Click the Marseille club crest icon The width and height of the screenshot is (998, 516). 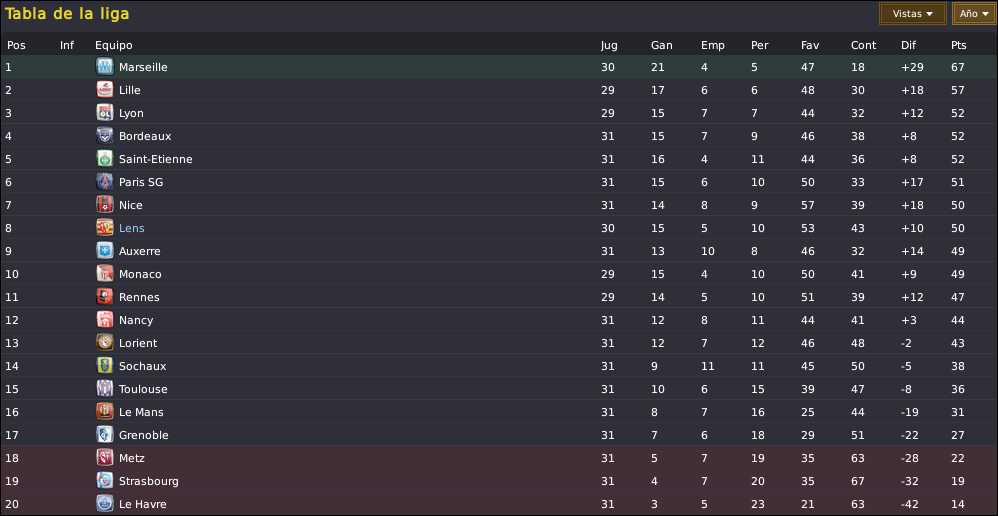[x=104, y=67]
